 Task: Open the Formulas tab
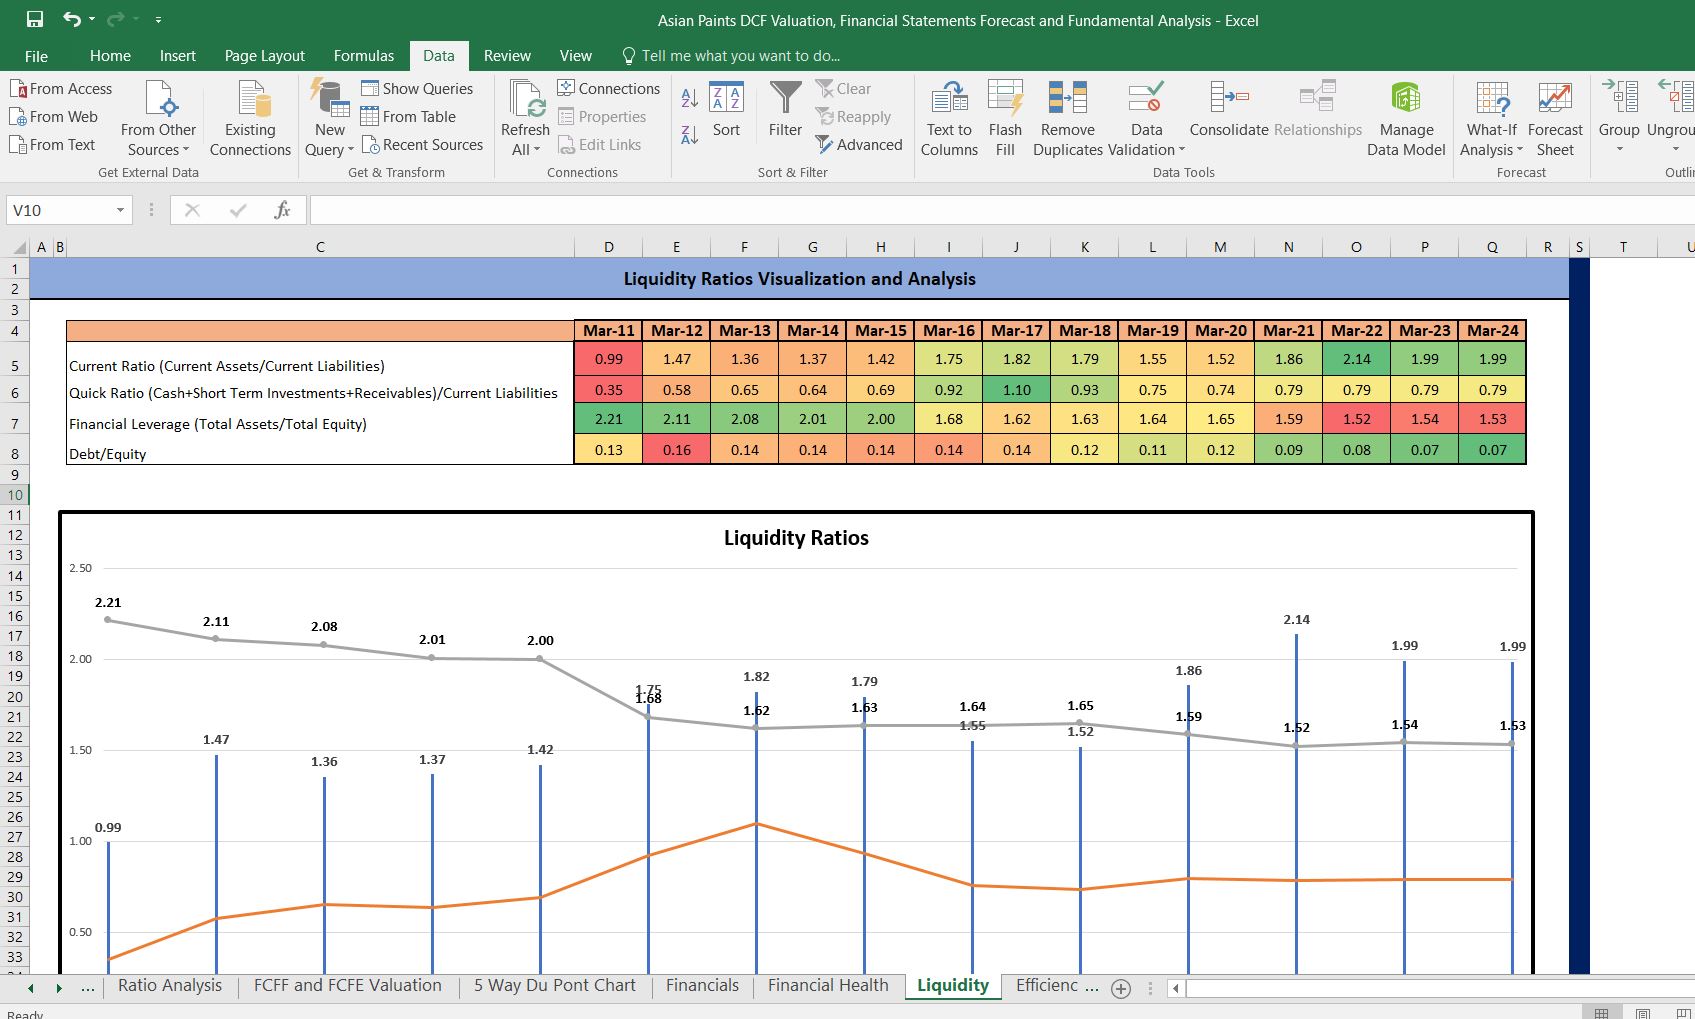[x=364, y=56]
